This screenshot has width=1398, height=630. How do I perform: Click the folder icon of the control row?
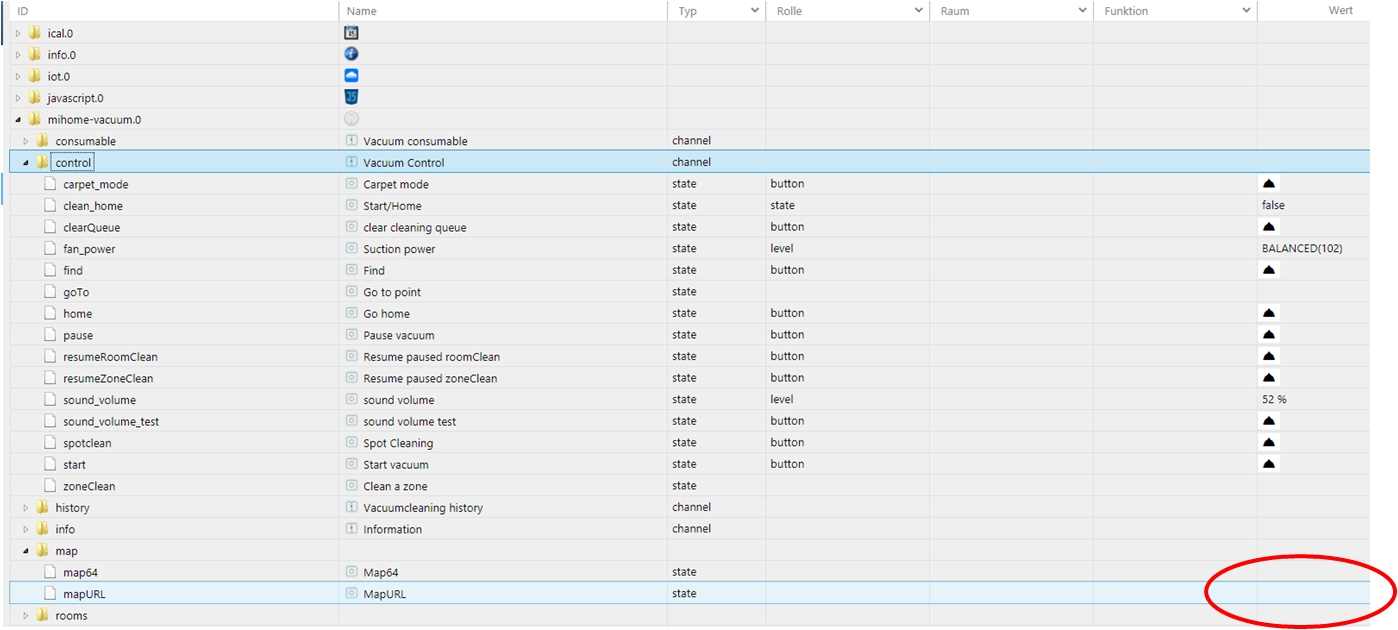click(42, 162)
